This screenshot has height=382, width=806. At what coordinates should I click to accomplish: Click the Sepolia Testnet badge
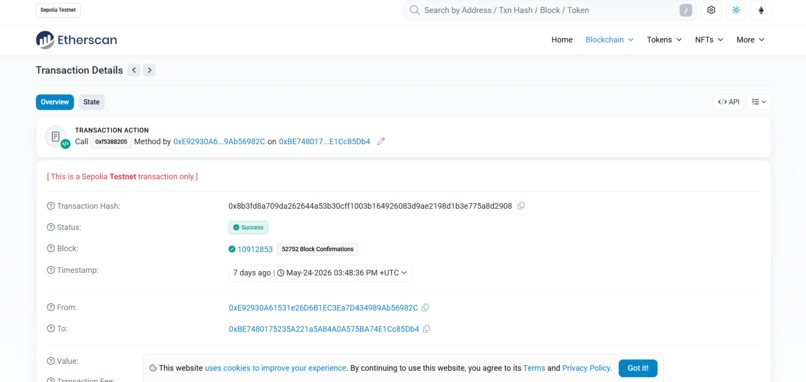[58, 10]
